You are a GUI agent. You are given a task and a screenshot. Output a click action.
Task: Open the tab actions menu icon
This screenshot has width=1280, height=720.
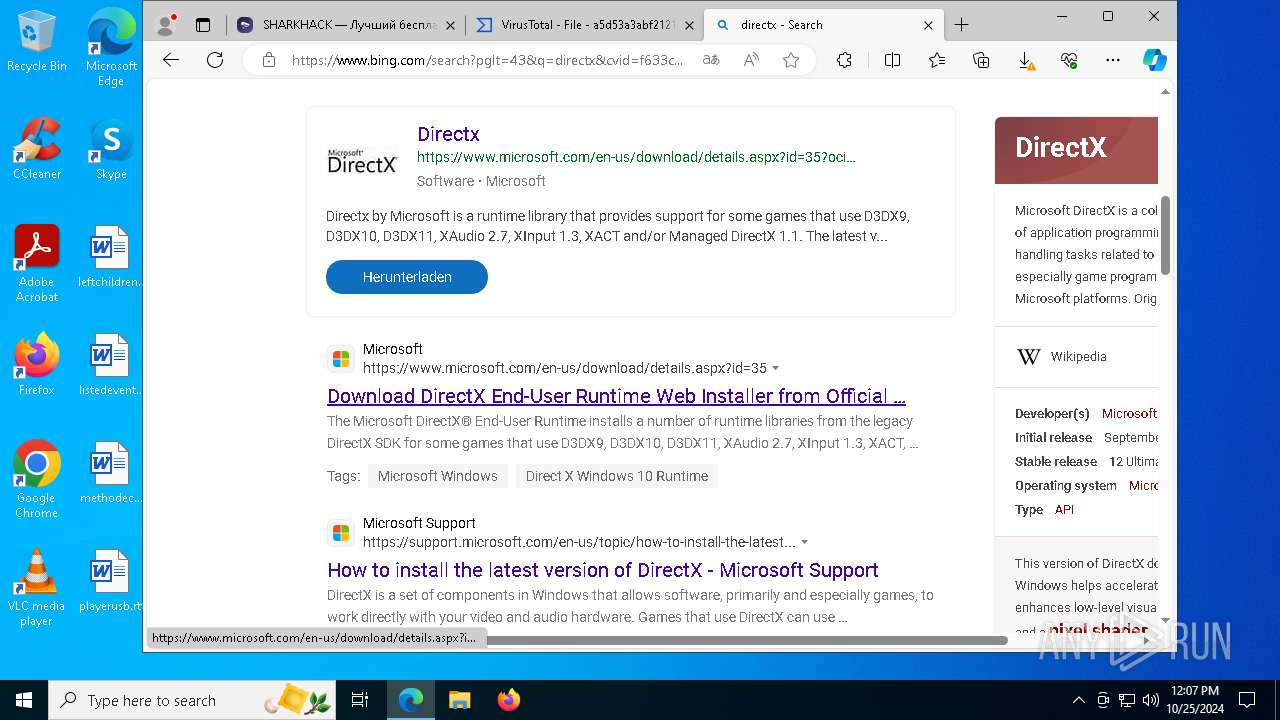pos(203,25)
